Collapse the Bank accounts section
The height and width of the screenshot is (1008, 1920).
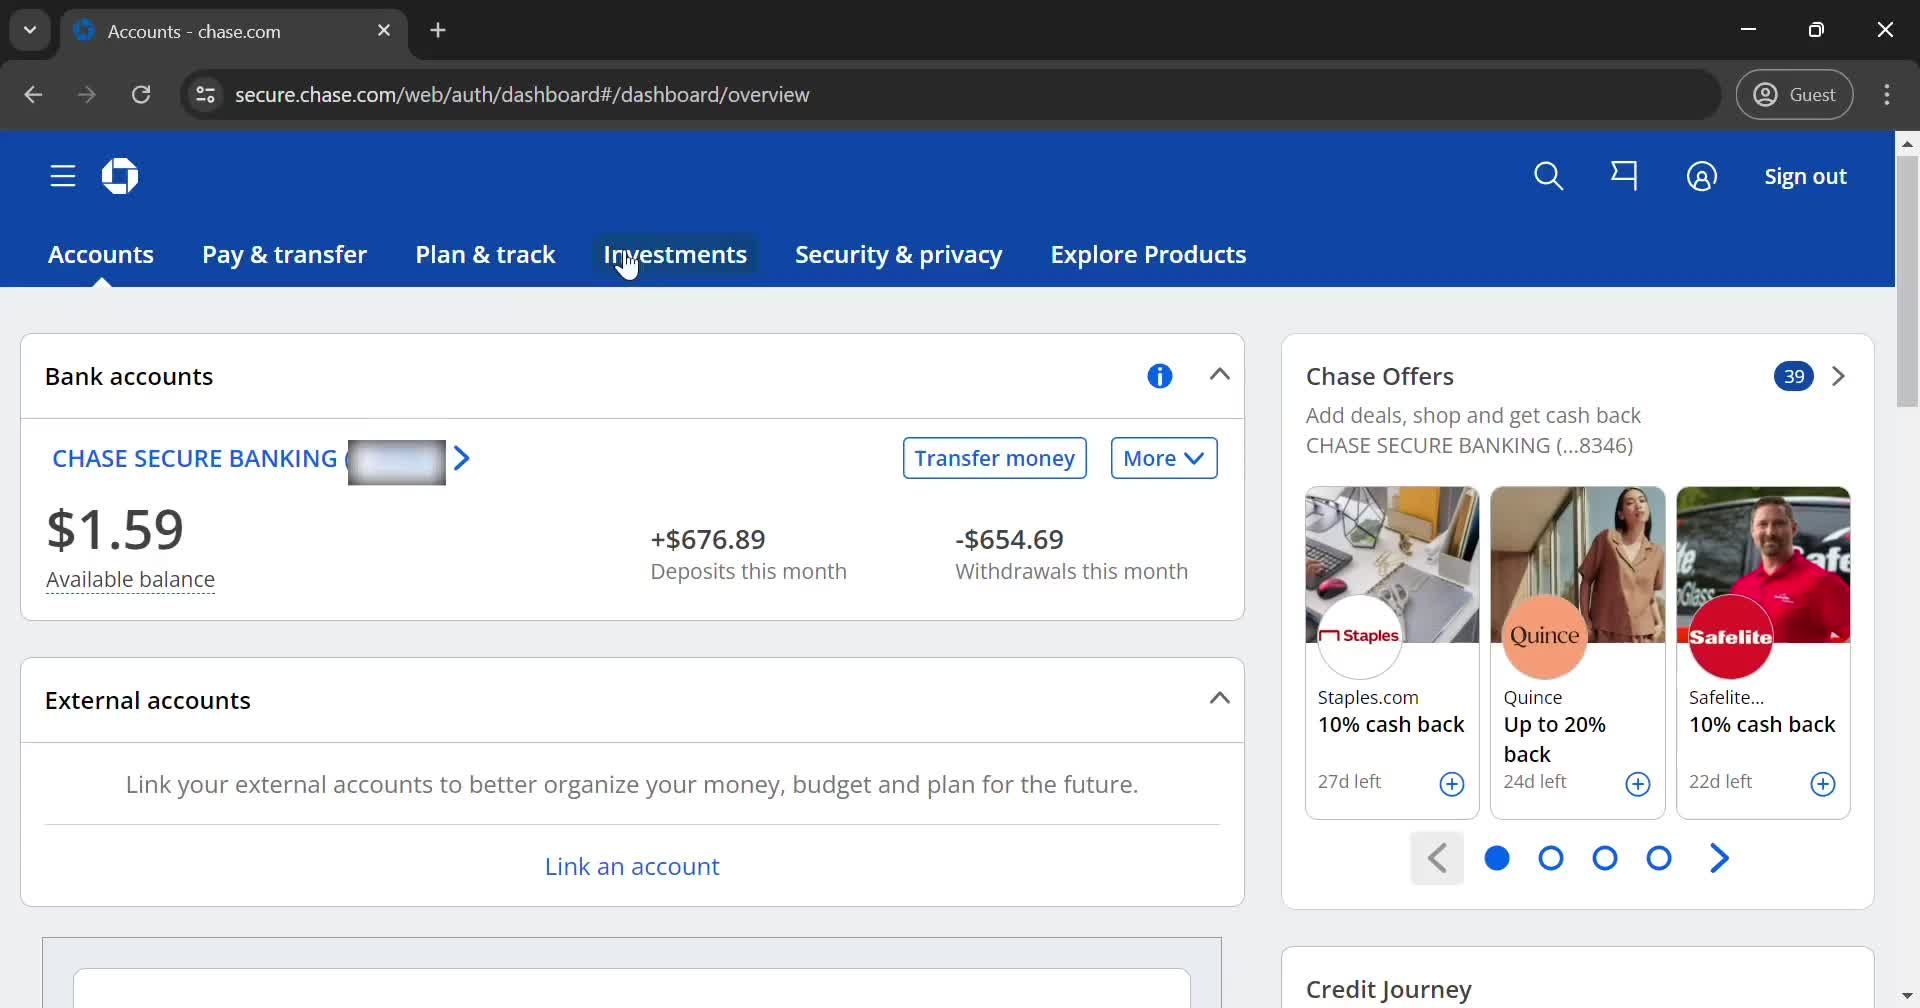(1219, 375)
